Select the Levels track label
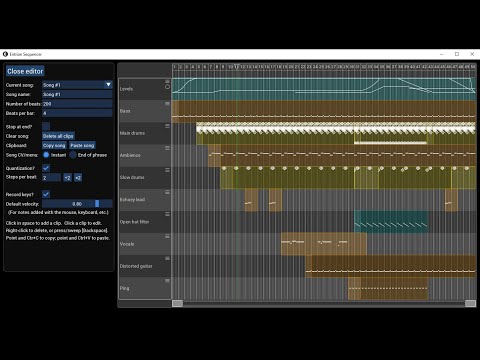Screen dimensions: 480x360 tap(126, 89)
